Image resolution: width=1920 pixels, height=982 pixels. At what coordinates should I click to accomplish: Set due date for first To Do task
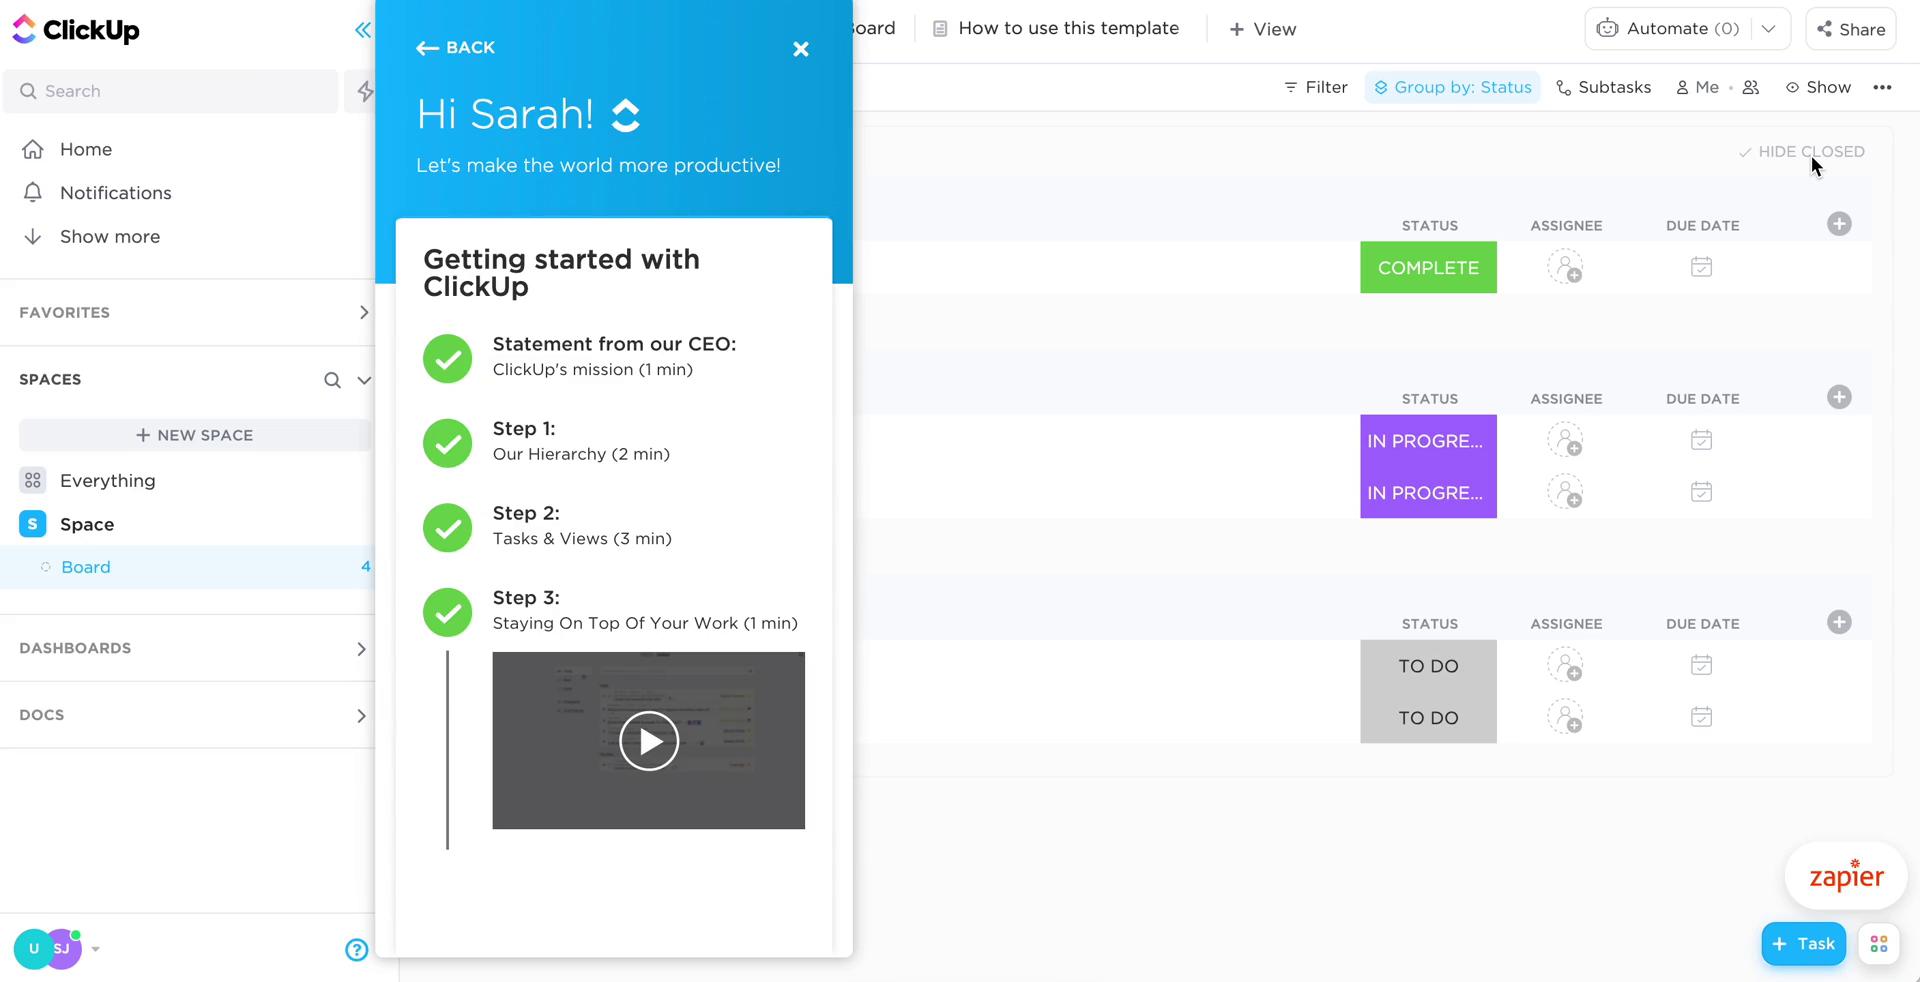pos(1701,665)
